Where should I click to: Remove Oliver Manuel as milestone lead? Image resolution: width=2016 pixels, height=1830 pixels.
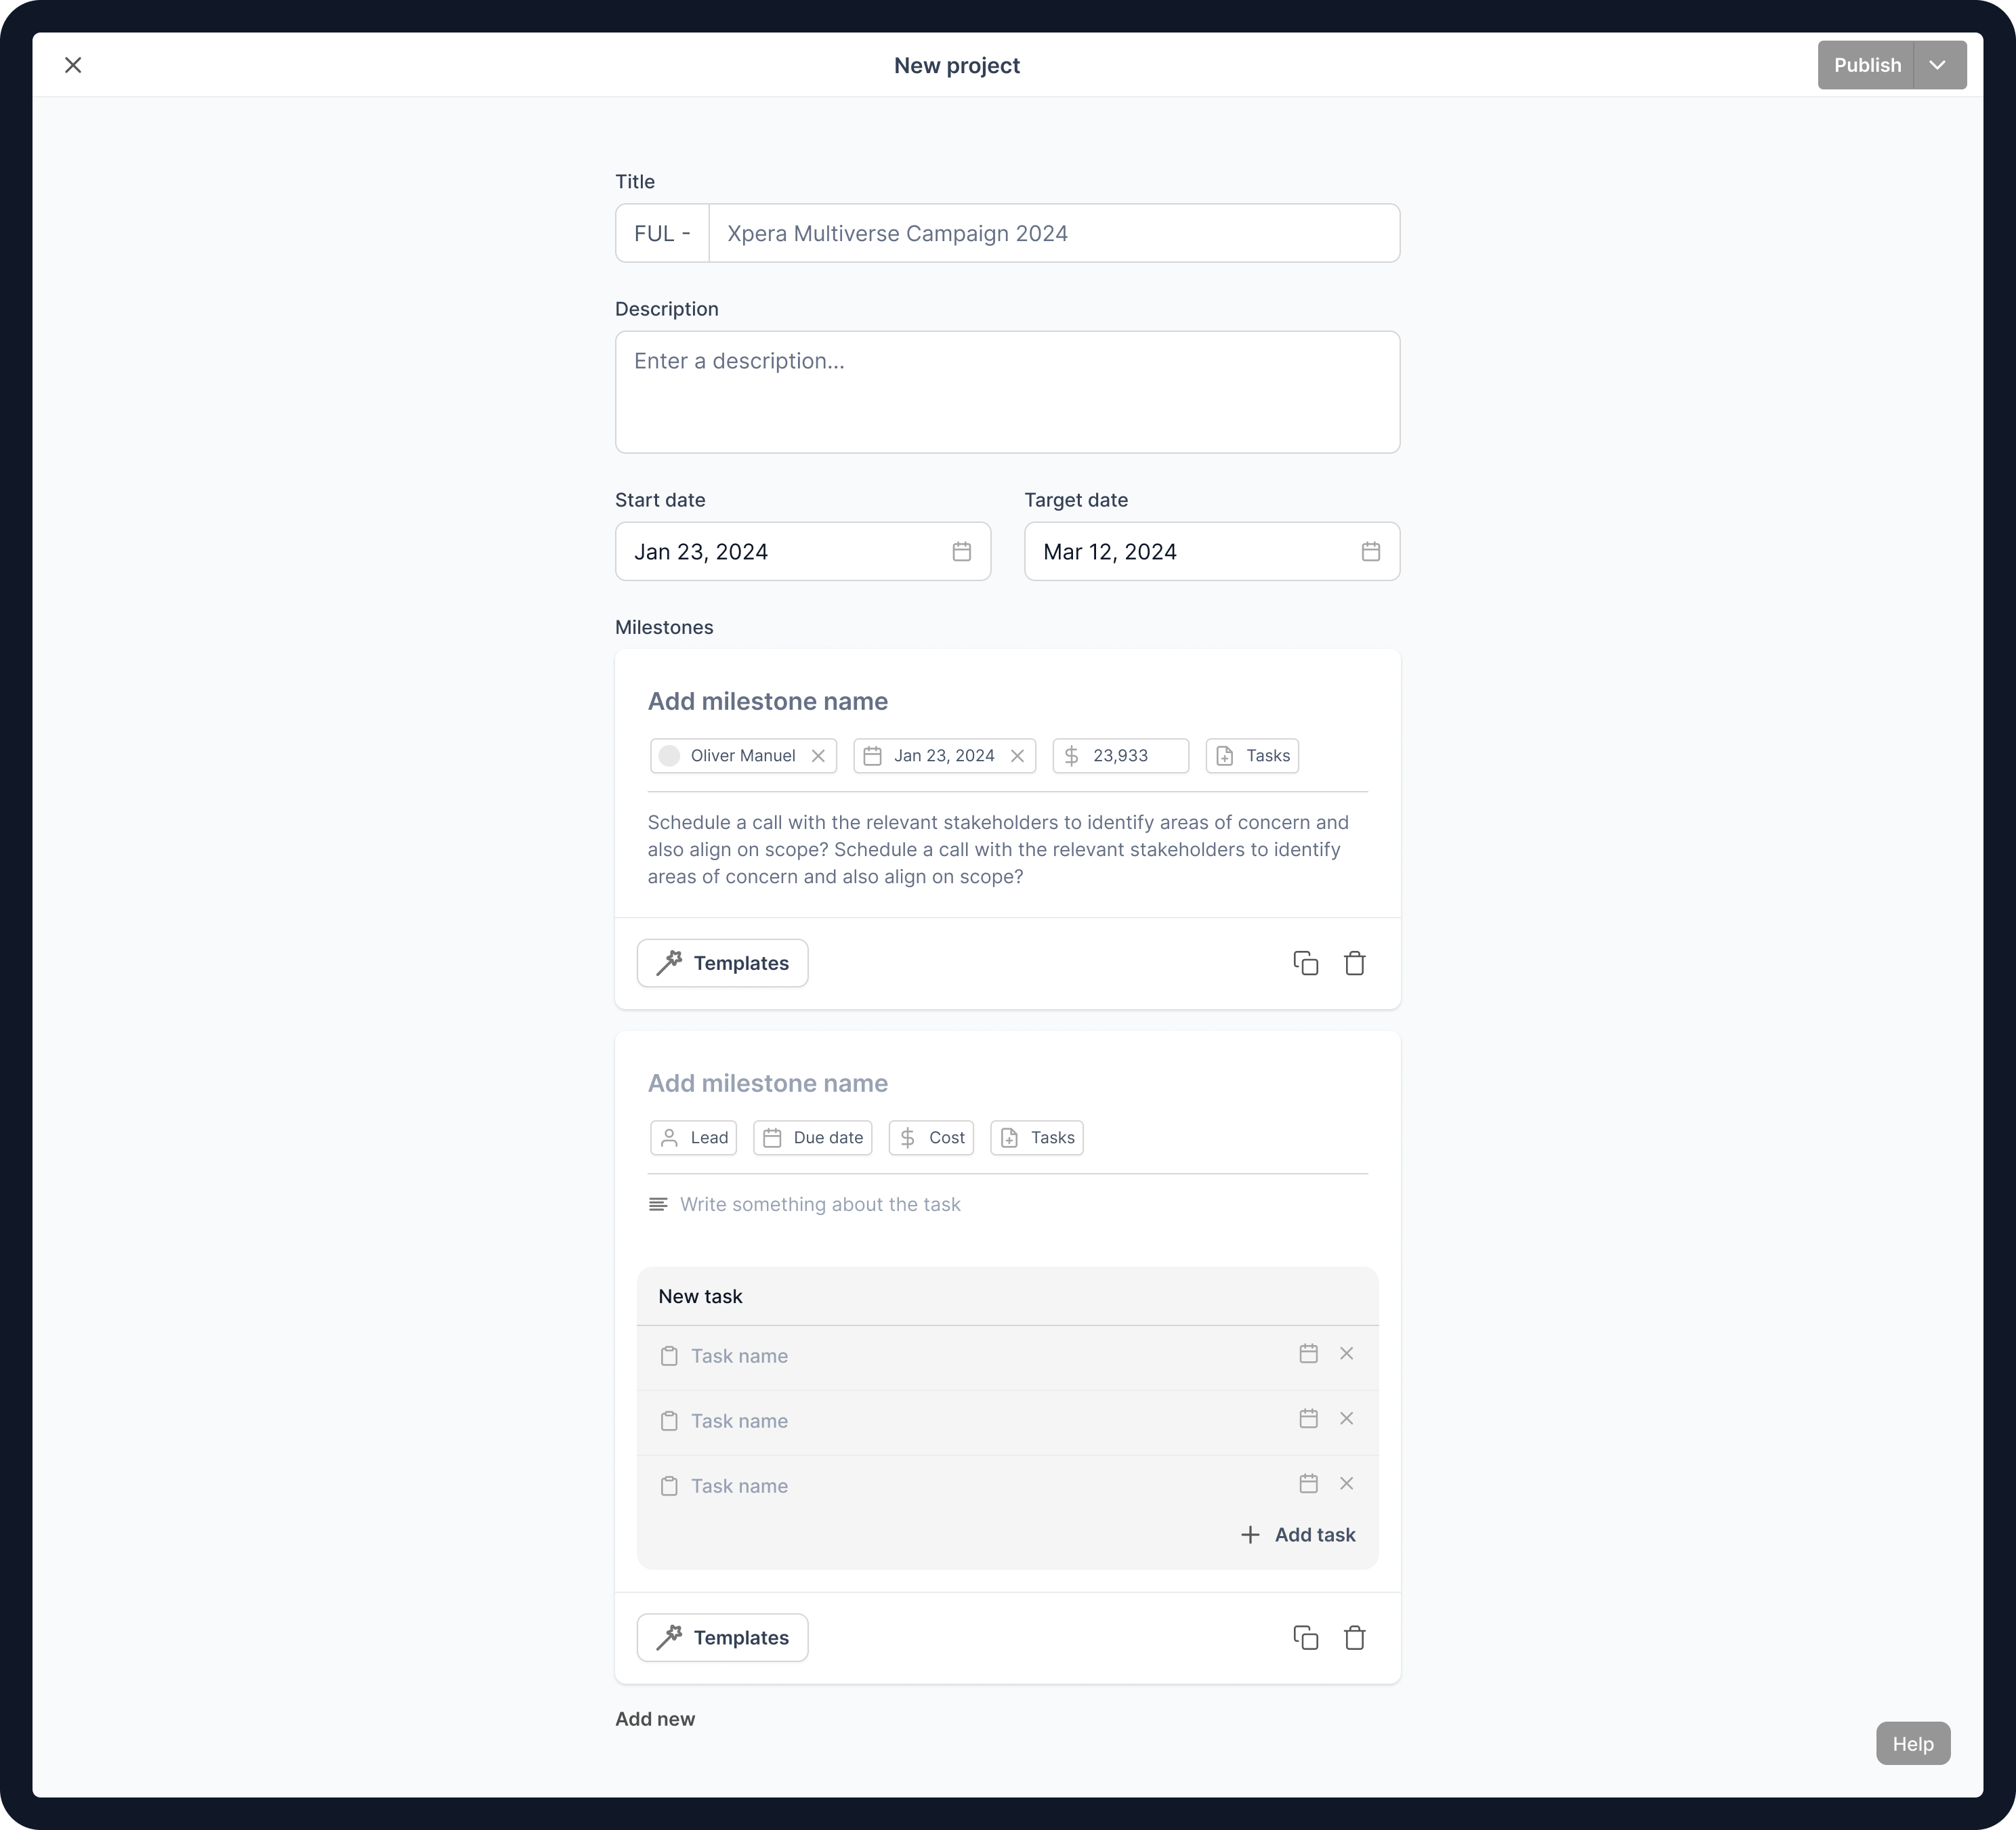coord(818,756)
